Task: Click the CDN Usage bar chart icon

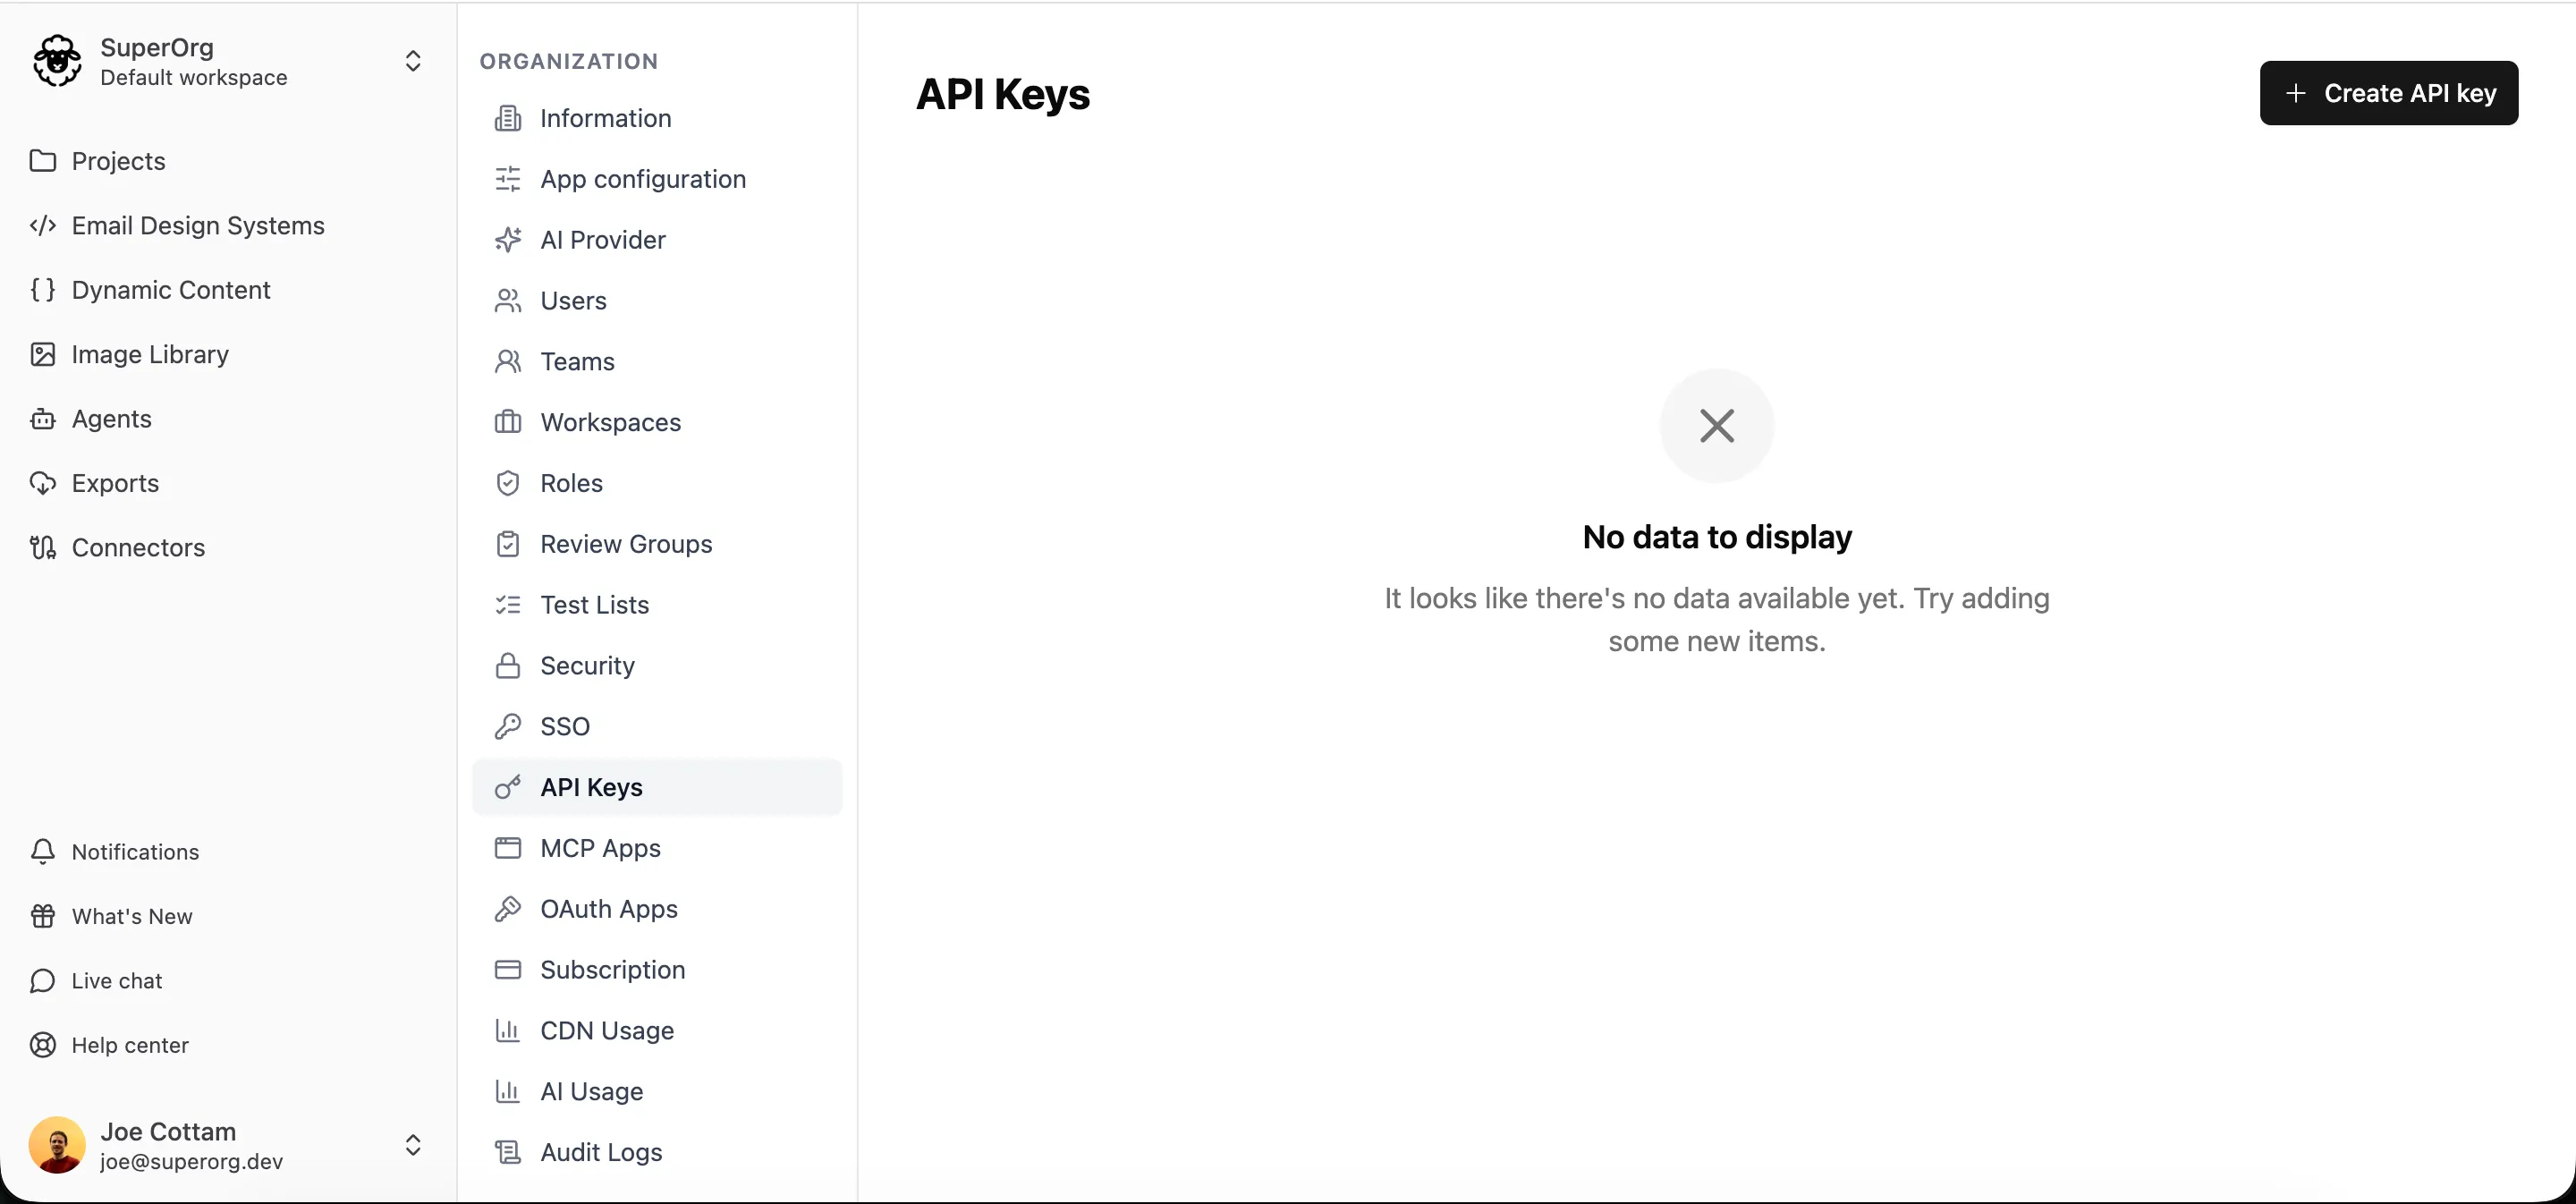Action: coord(508,1031)
